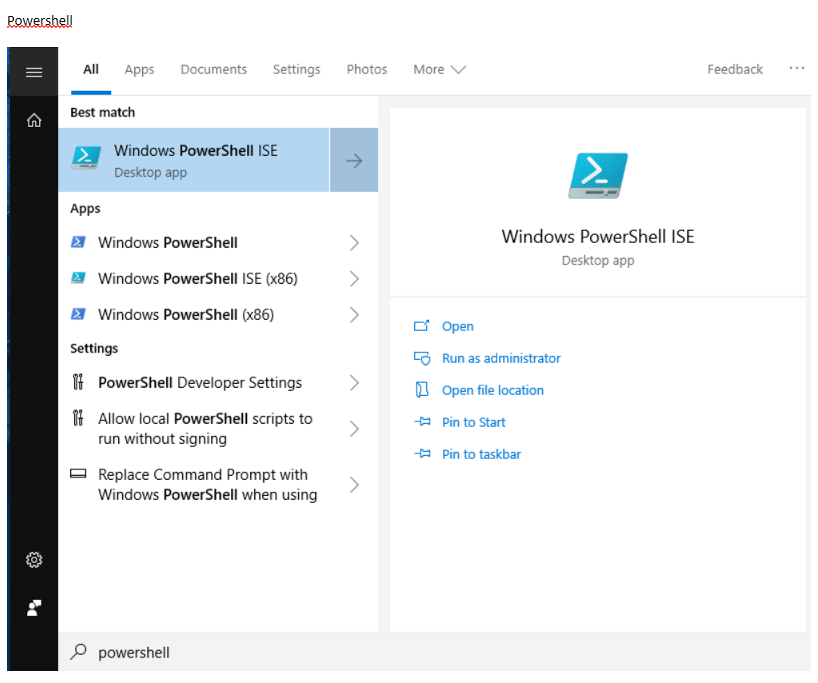This screenshot has width=818, height=683.
Task: Expand the chevron for Windows PowerShell (x86)
Action: tap(354, 315)
